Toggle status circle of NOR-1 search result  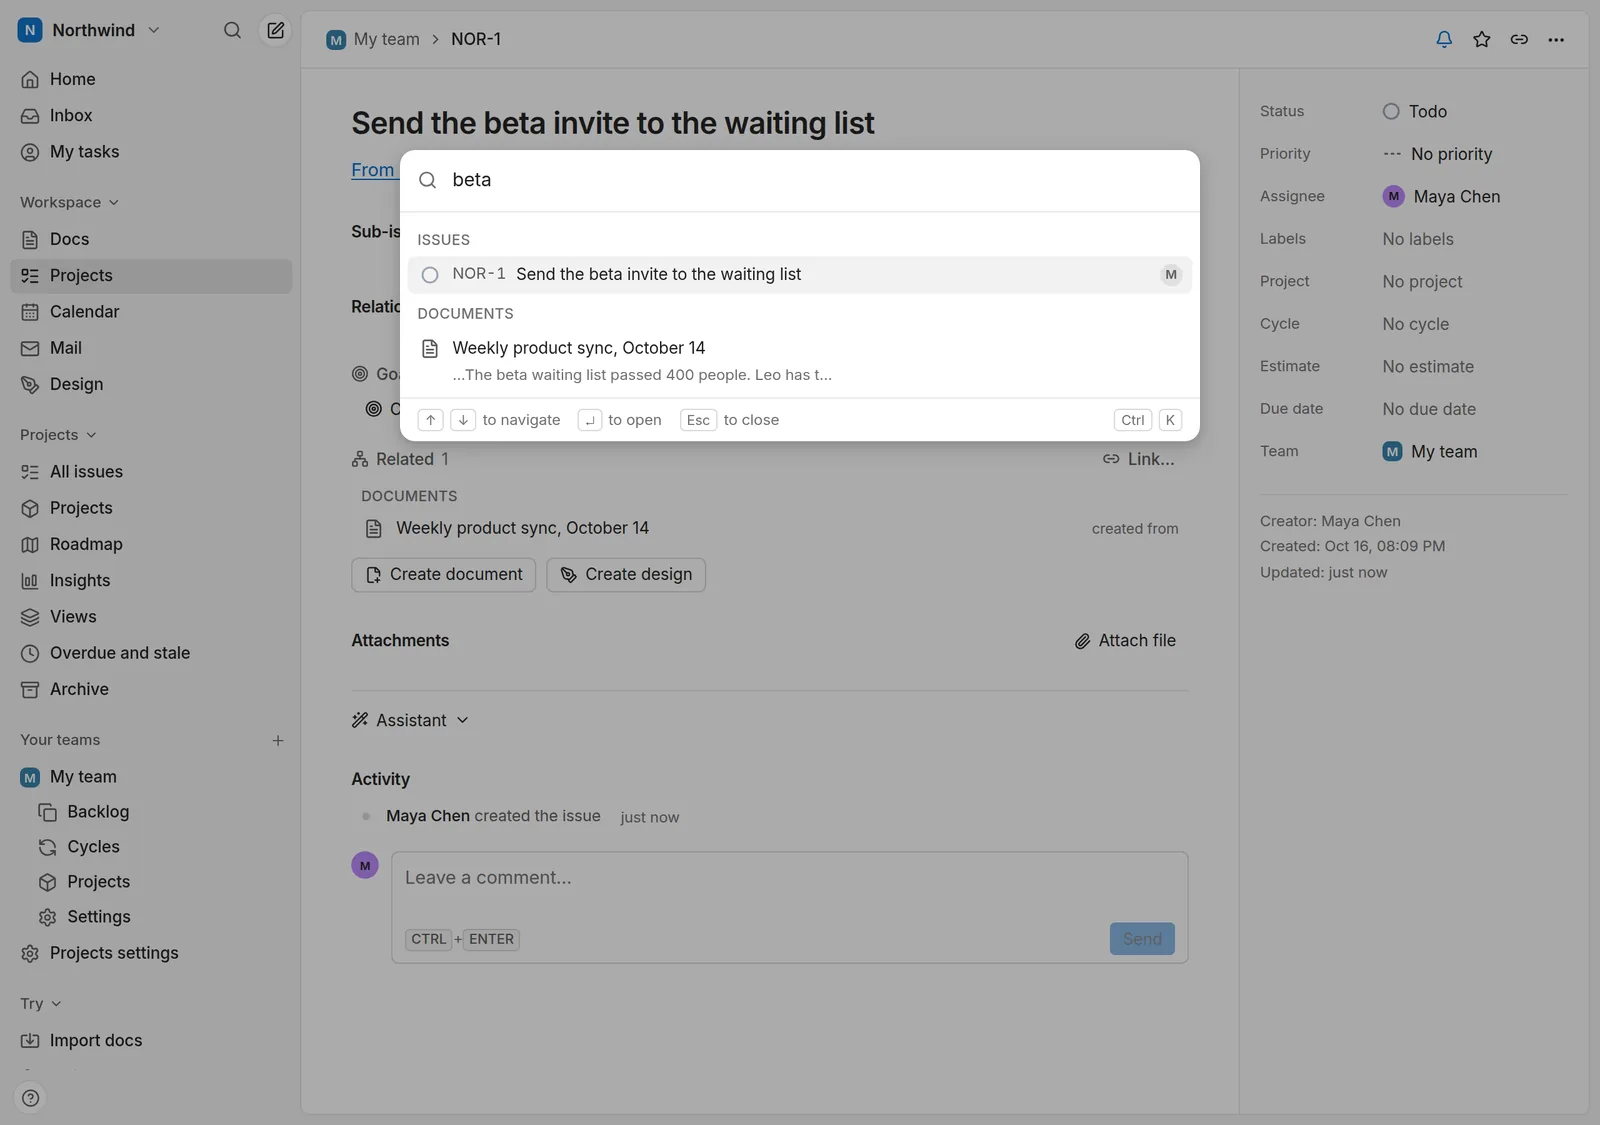pos(430,275)
